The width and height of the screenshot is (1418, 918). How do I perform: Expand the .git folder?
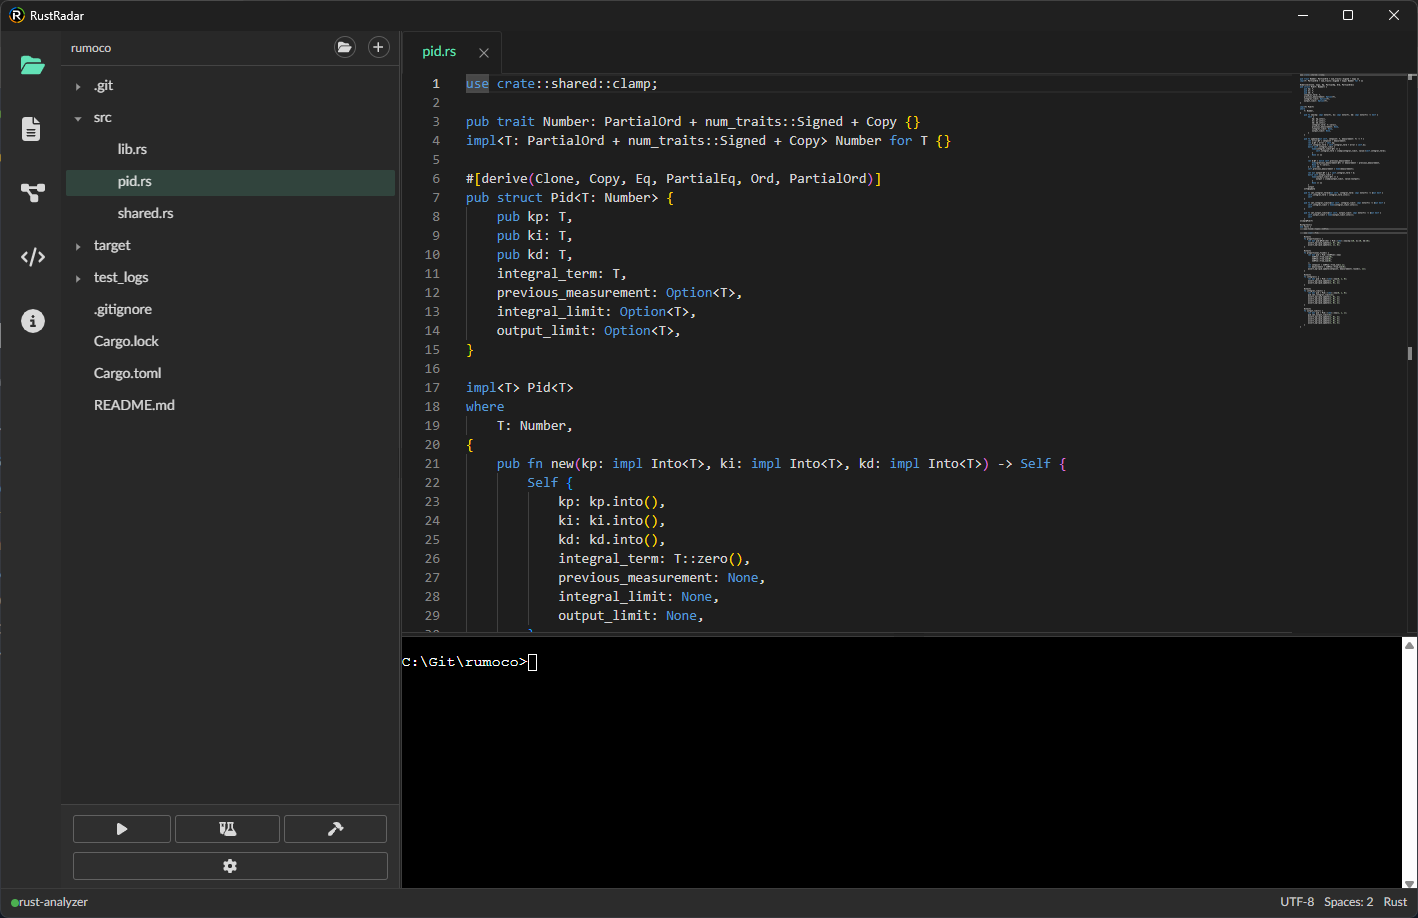(x=78, y=87)
